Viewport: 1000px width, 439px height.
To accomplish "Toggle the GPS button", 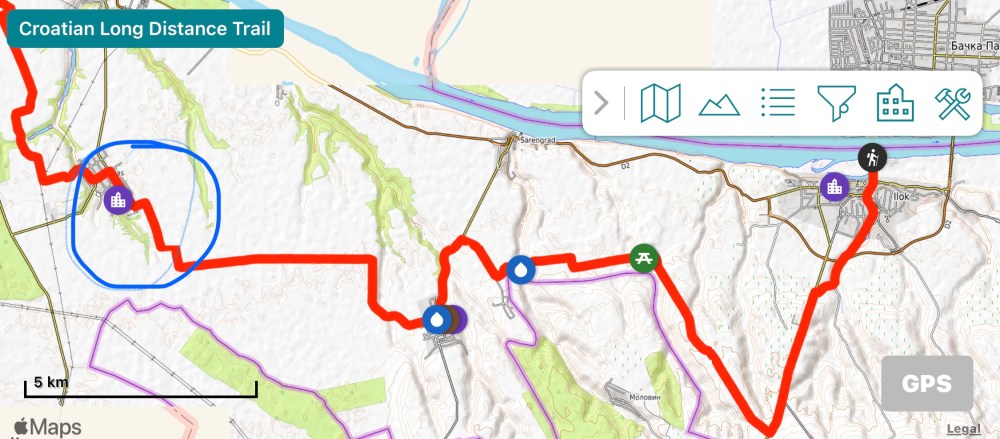I will (x=927, y=383).
